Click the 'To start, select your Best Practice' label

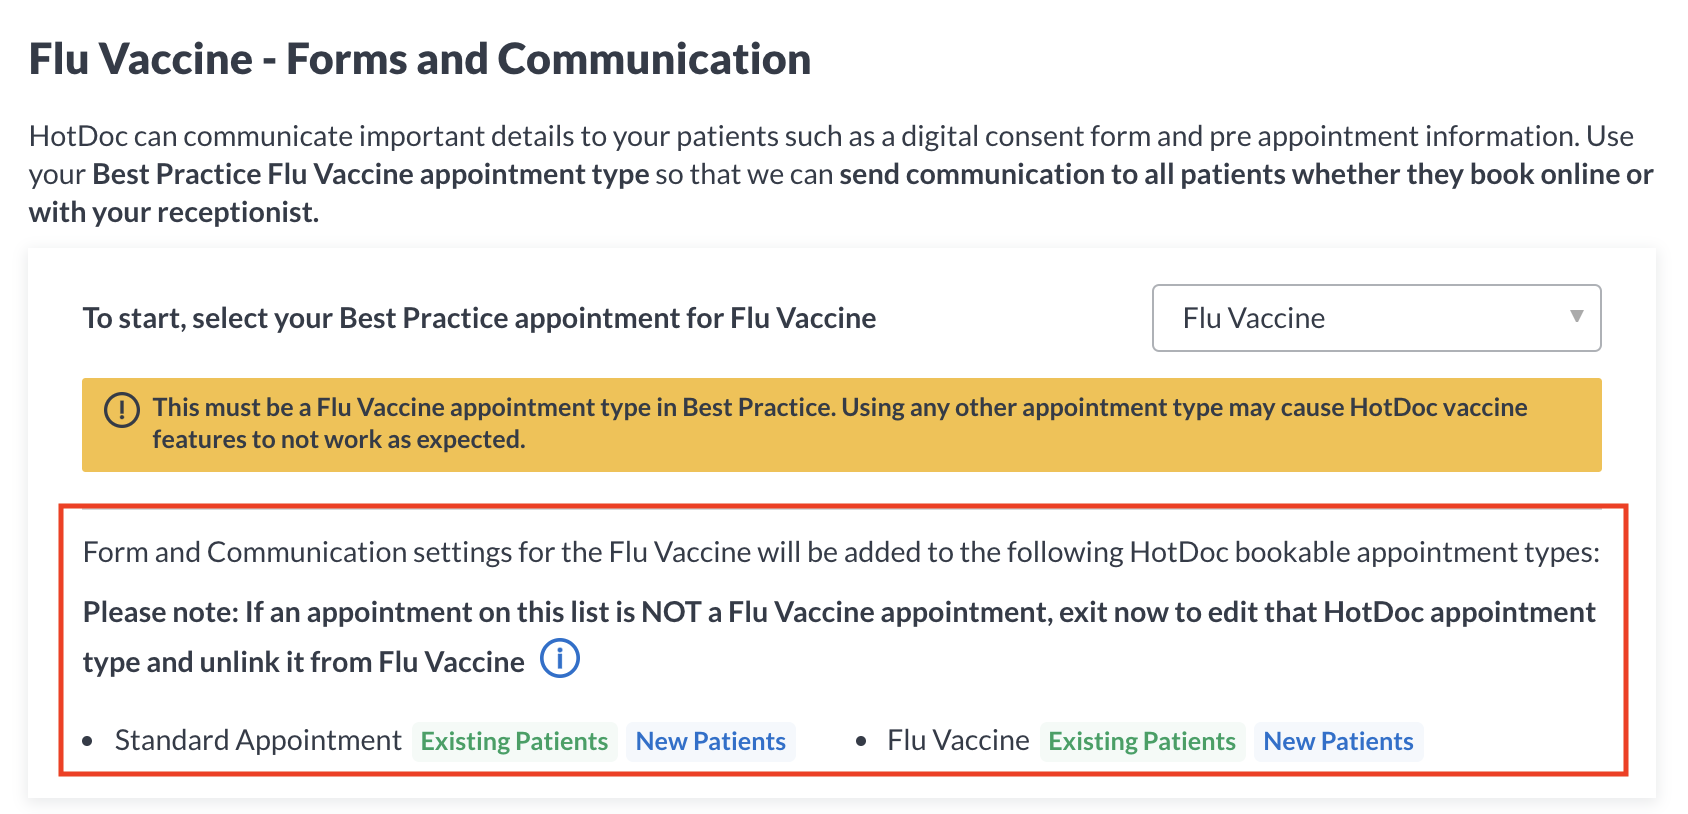point(479,318)
